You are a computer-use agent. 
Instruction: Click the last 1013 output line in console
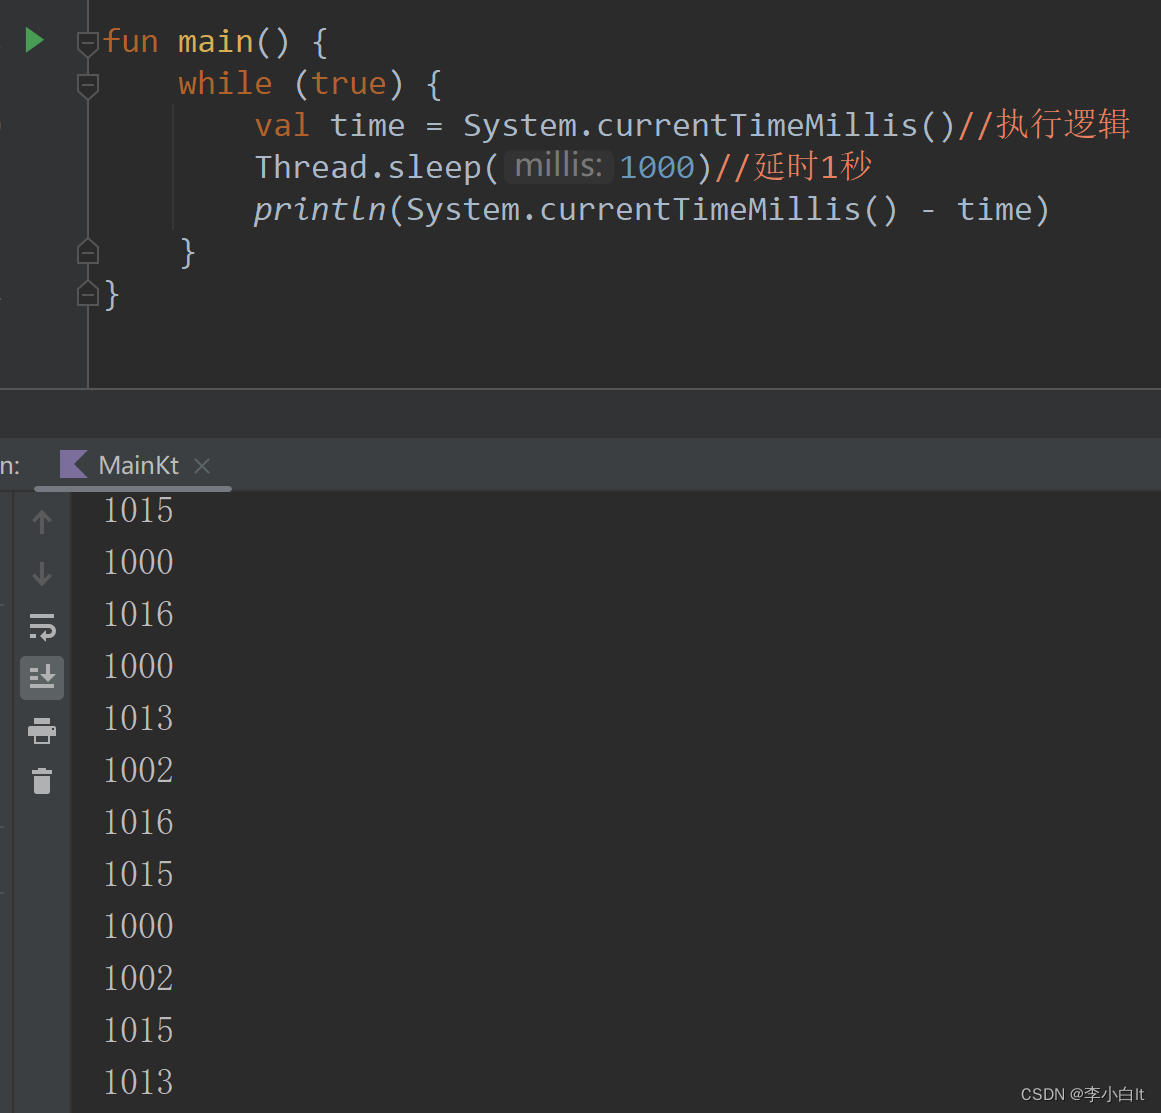tap(138, 1082)
